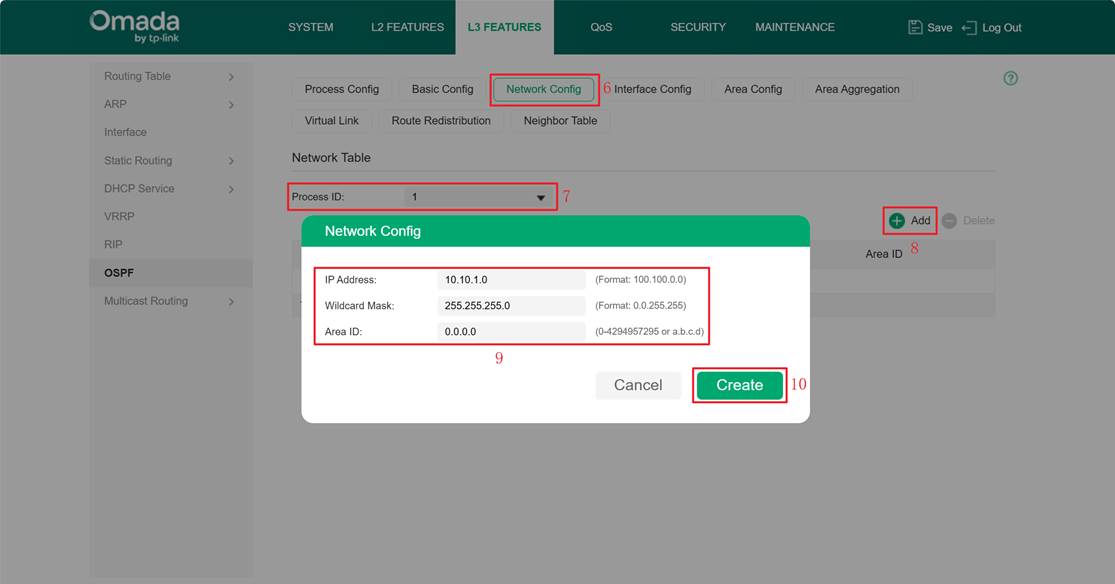Image resolution: width=1115 pixels, height=584 pixels.
Task: Select VRRP in the sidebar
Action: (119, 216)
